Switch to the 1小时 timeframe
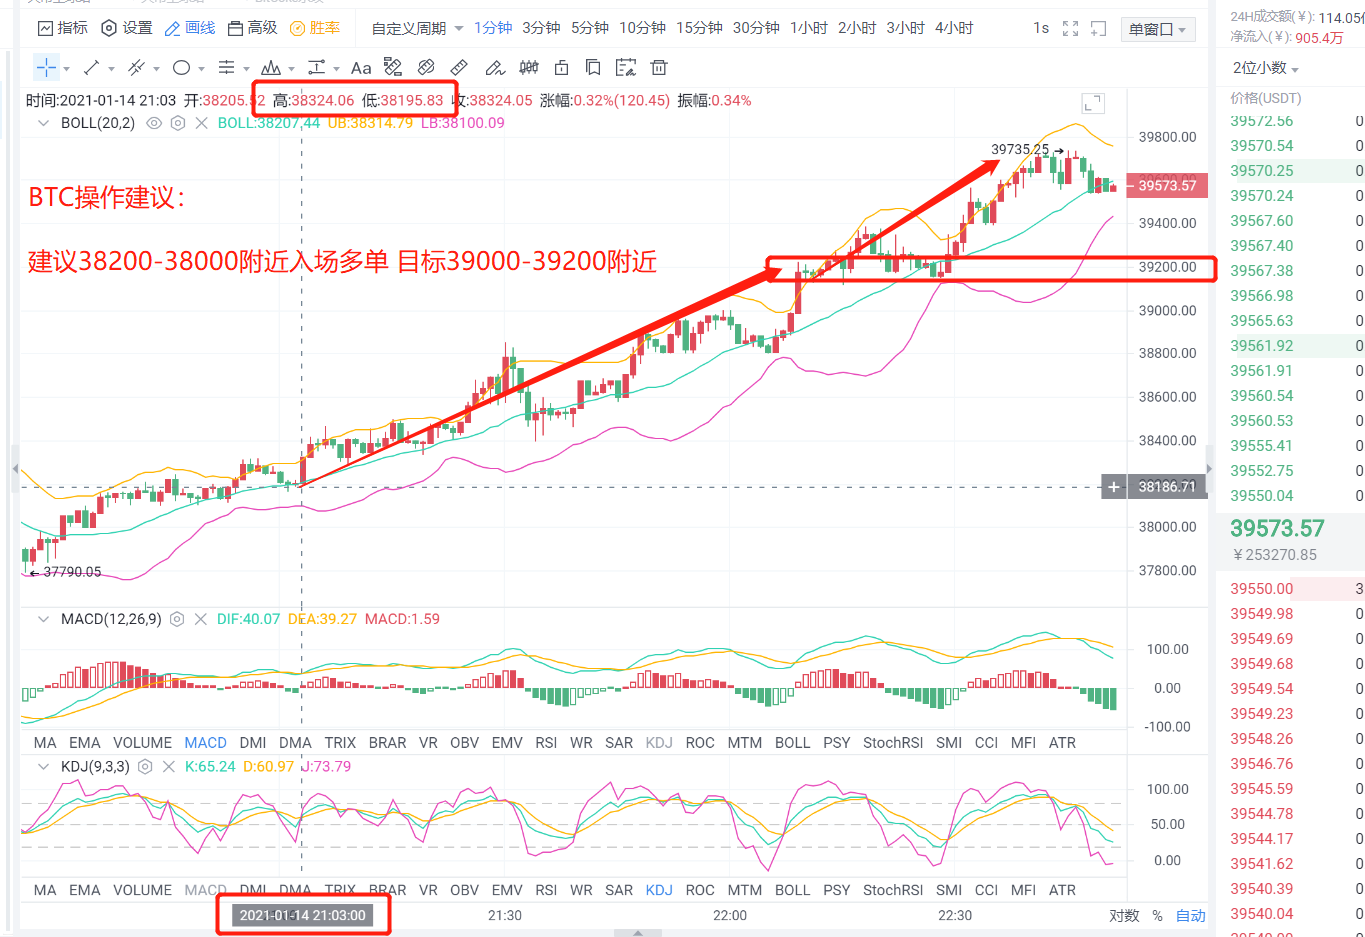 pyautogui.click(x=809, y=28)
